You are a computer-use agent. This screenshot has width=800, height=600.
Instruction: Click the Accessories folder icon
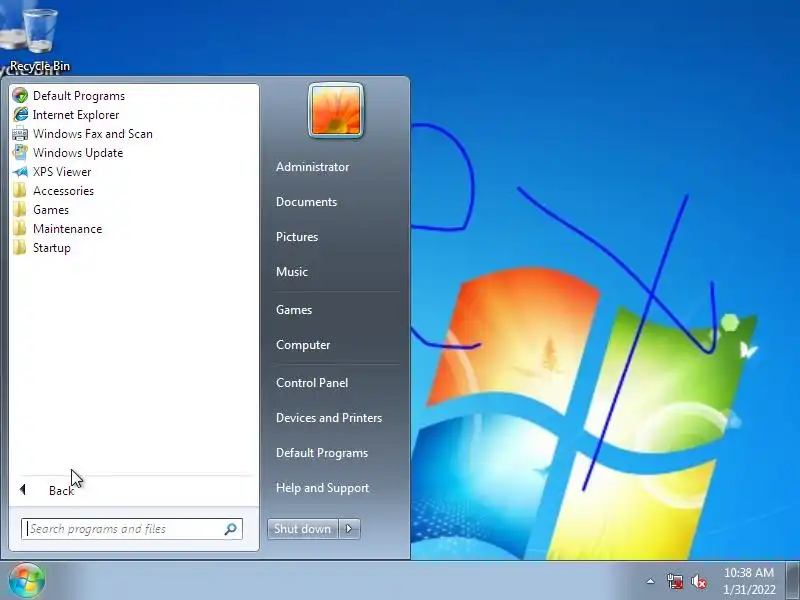(20, 190)
